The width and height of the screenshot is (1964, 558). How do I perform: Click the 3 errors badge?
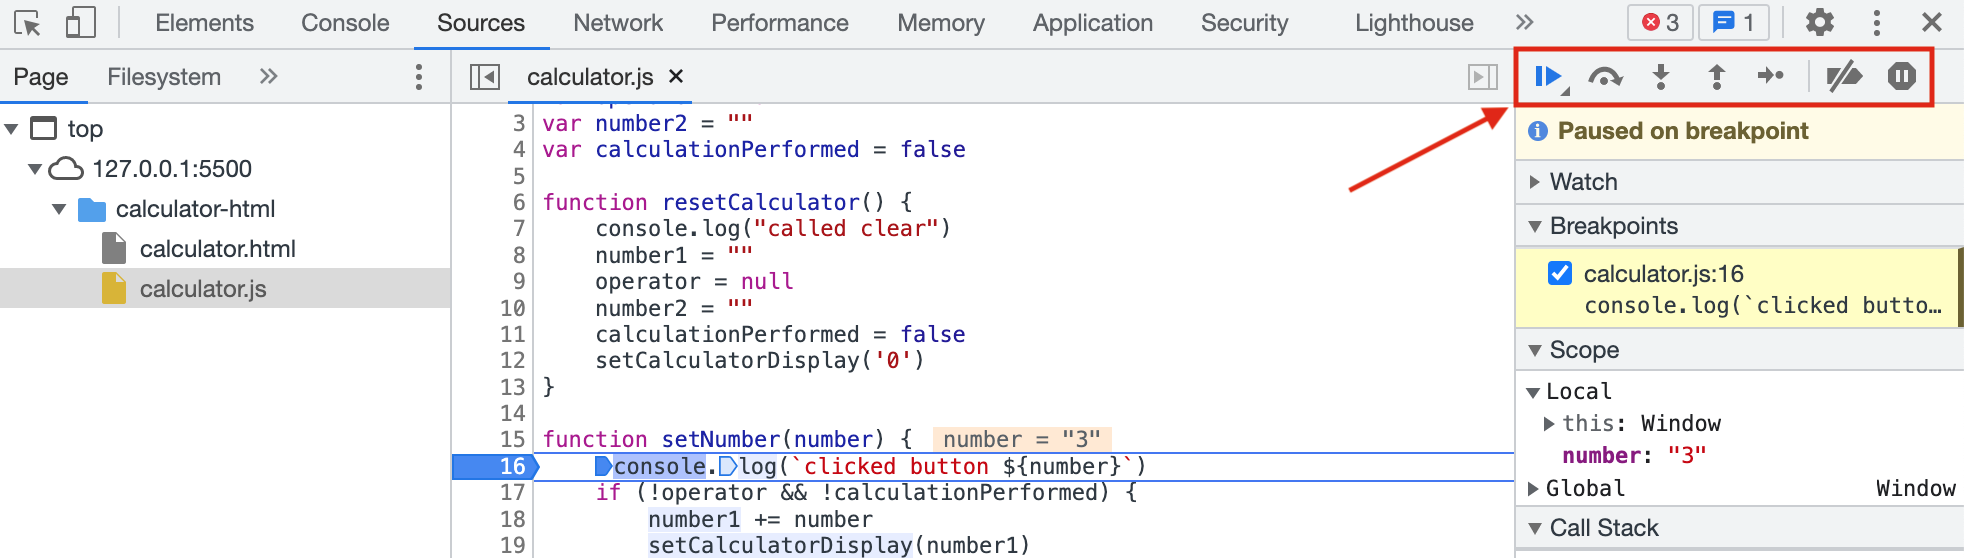tap(1660, 22)
